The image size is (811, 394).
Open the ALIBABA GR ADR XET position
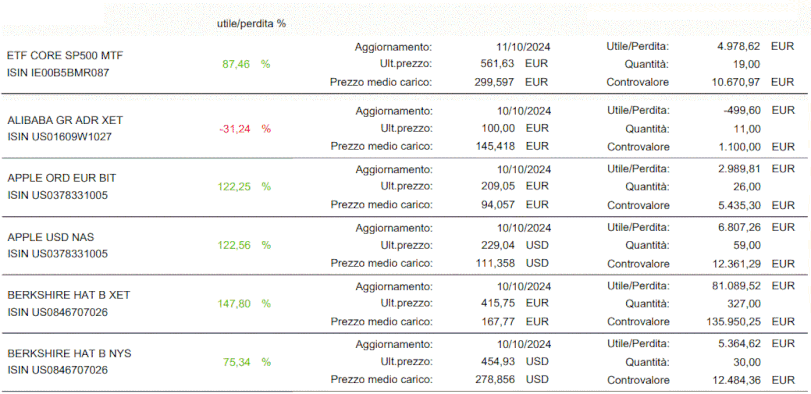click(x=65, y=120)
